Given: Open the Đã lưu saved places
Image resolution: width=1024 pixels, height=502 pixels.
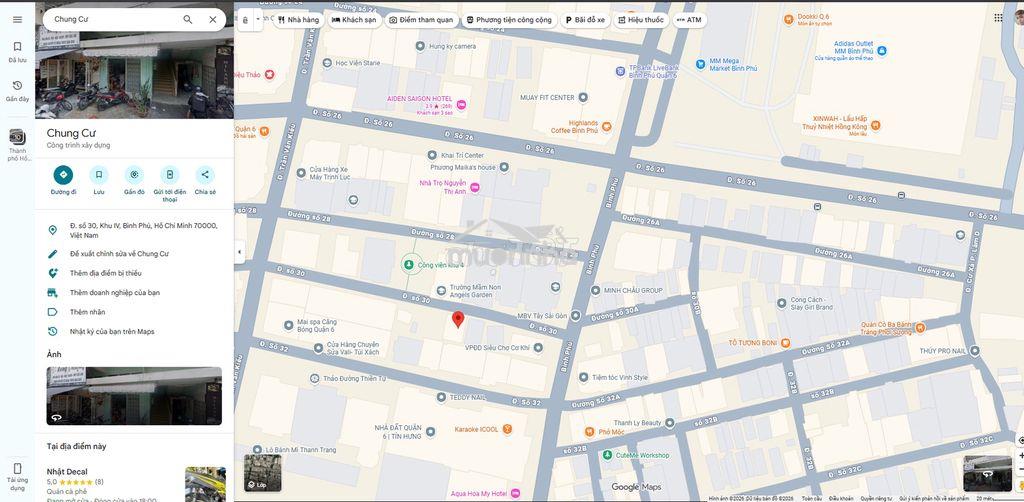Looking at the screenshot, I should (18, 52).
